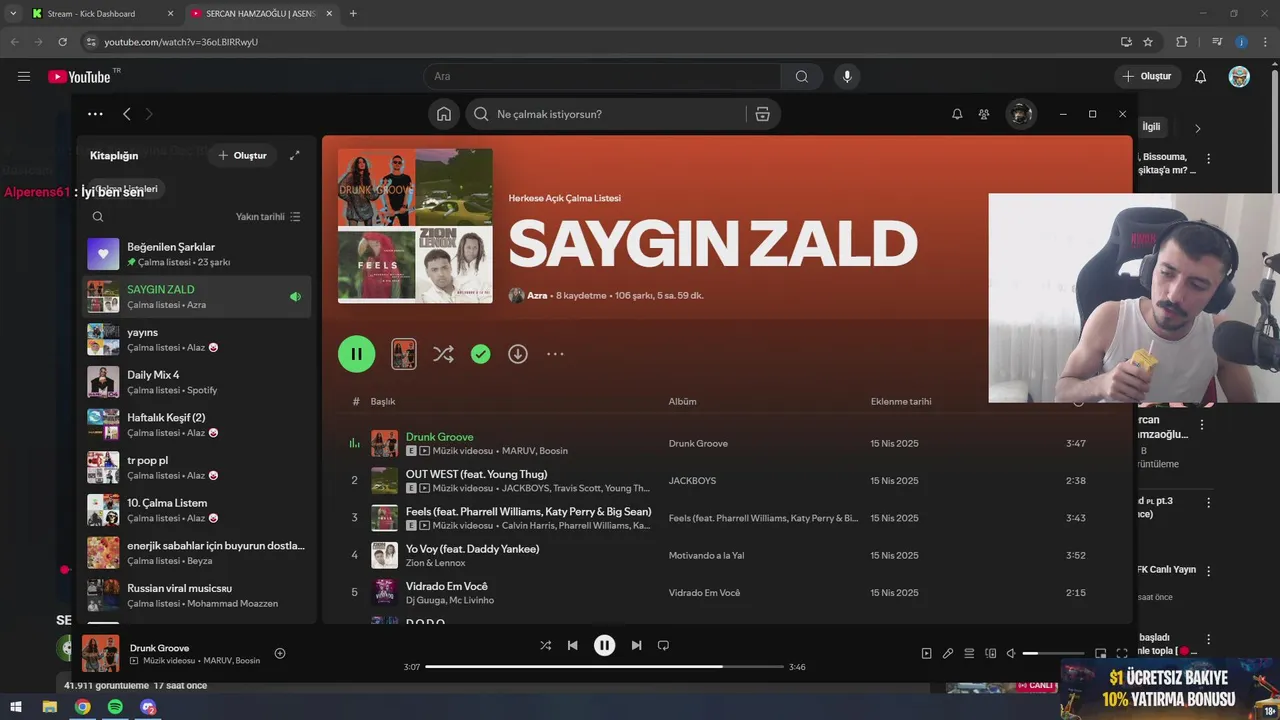Open Spotify friend activity icon
Viewport: 1280px width, 720px height.
(x=984, y=114)
